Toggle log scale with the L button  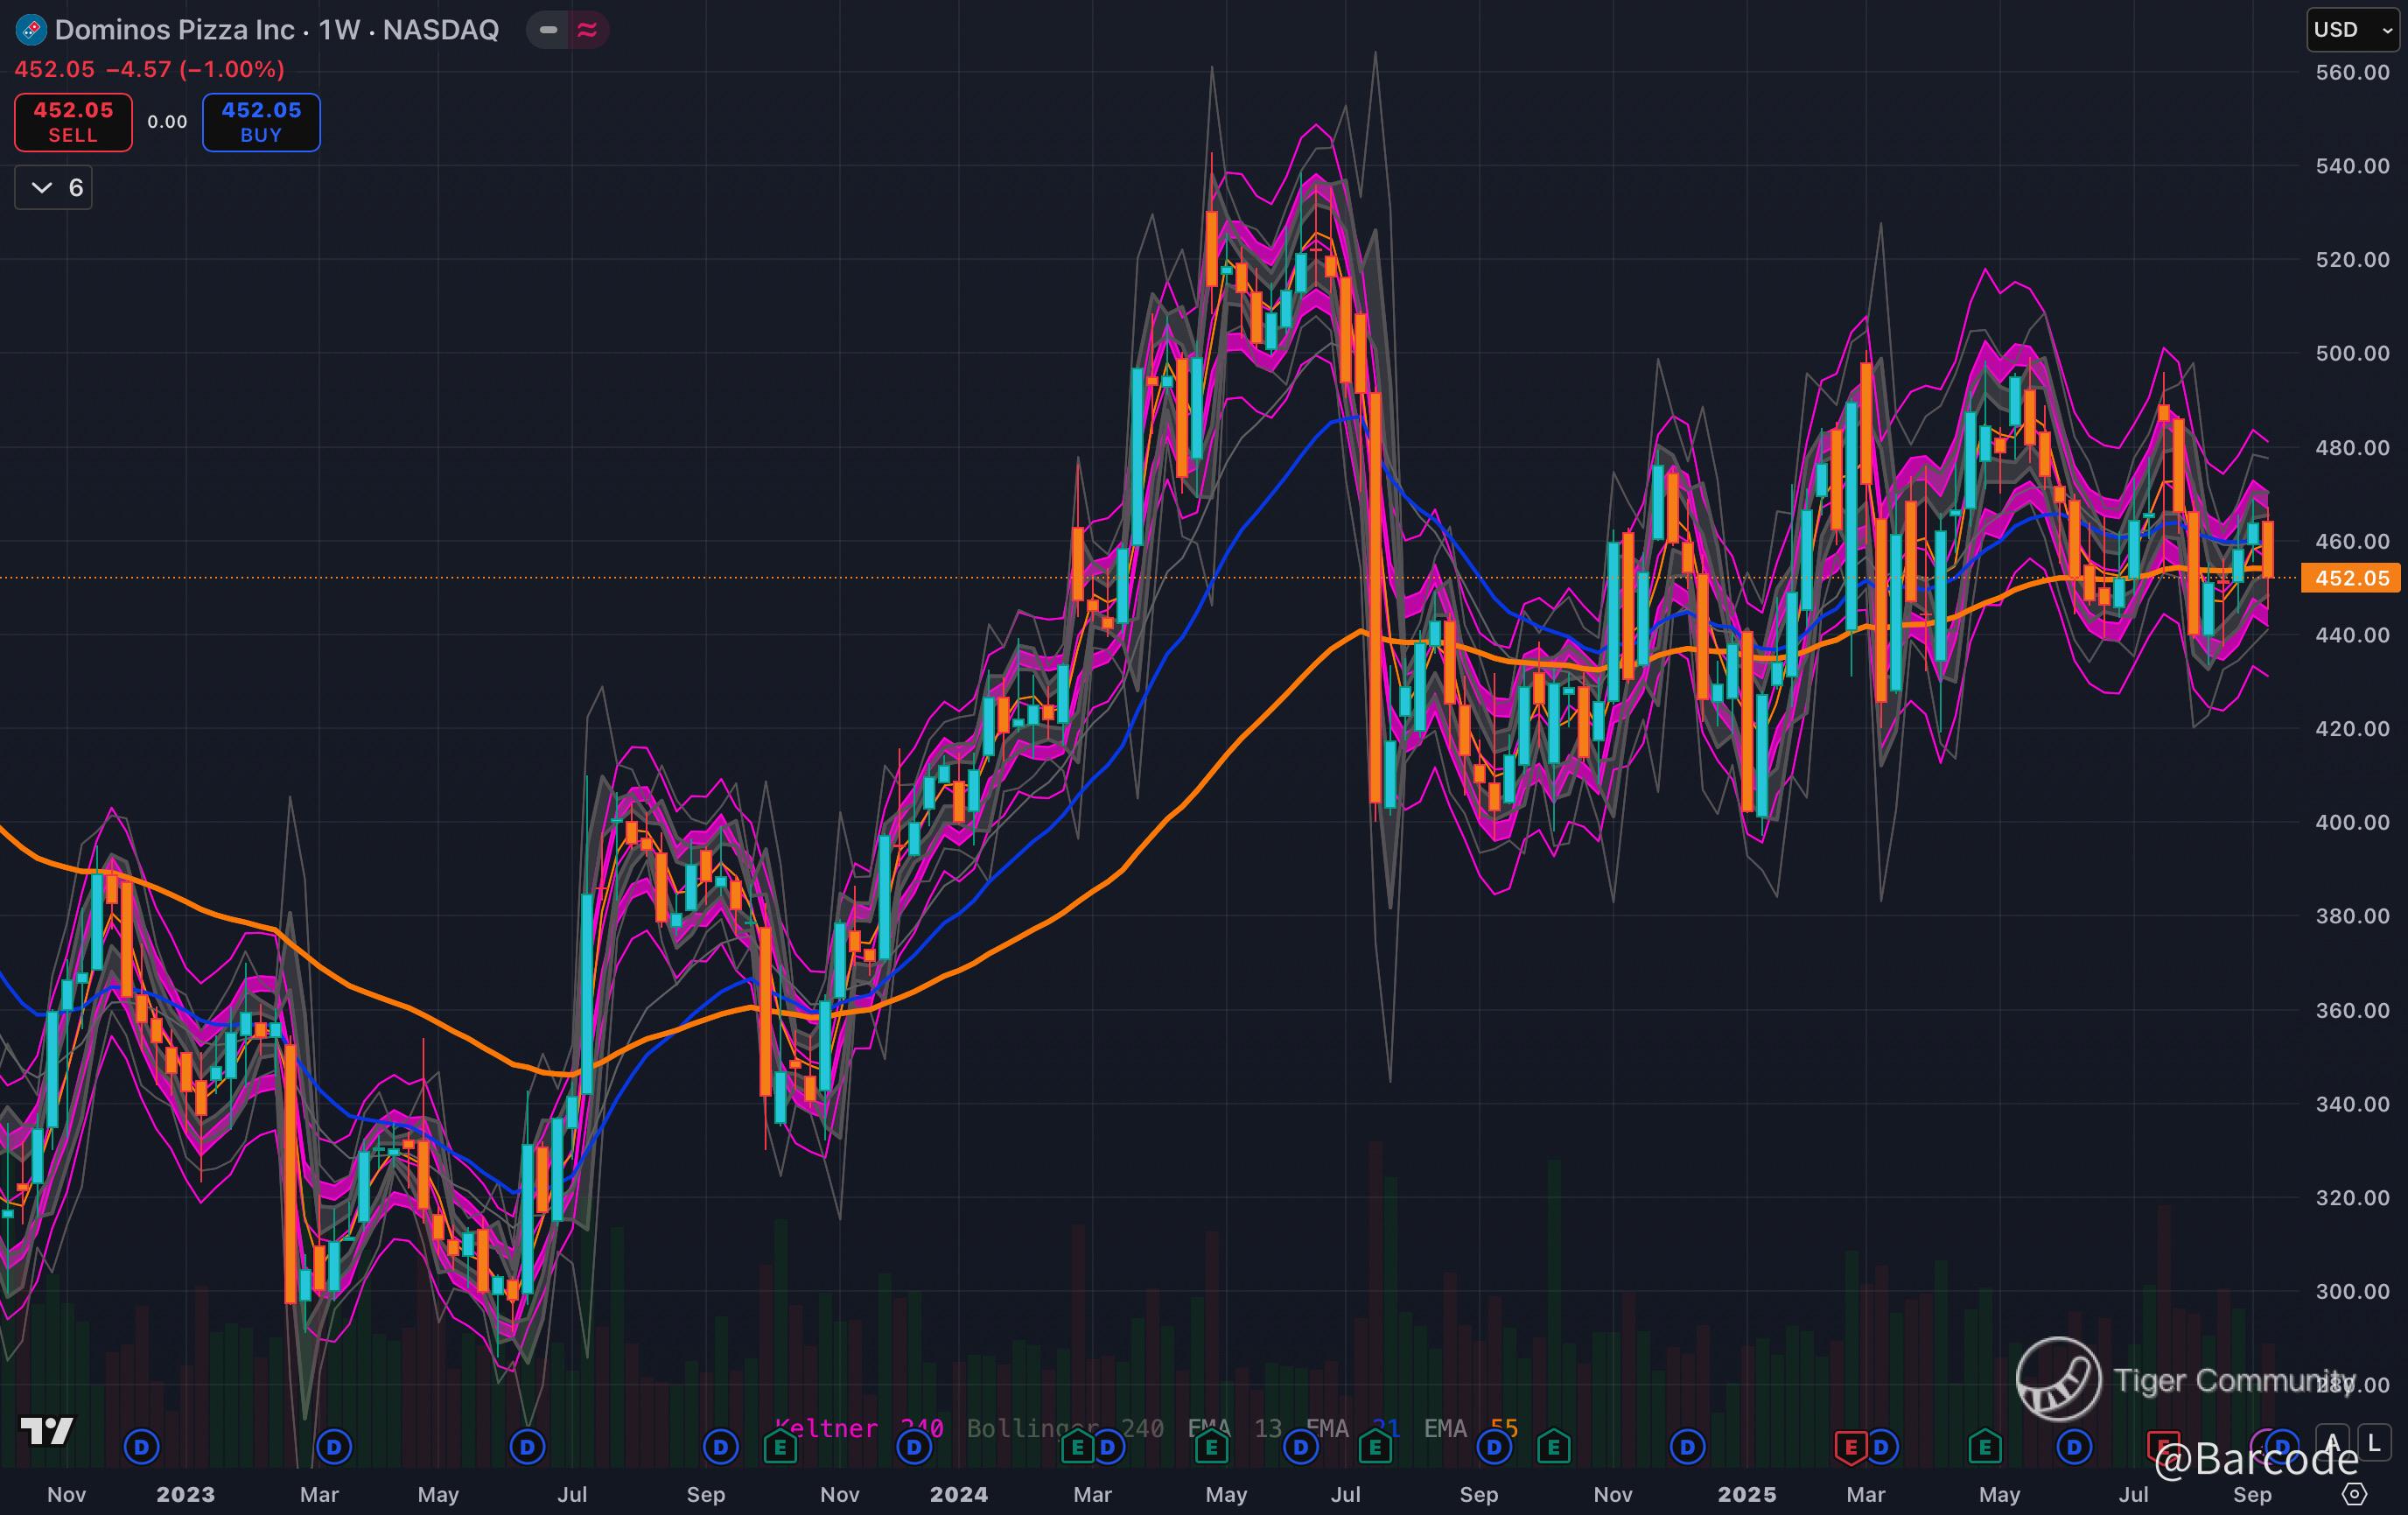pos(2374,1442)
